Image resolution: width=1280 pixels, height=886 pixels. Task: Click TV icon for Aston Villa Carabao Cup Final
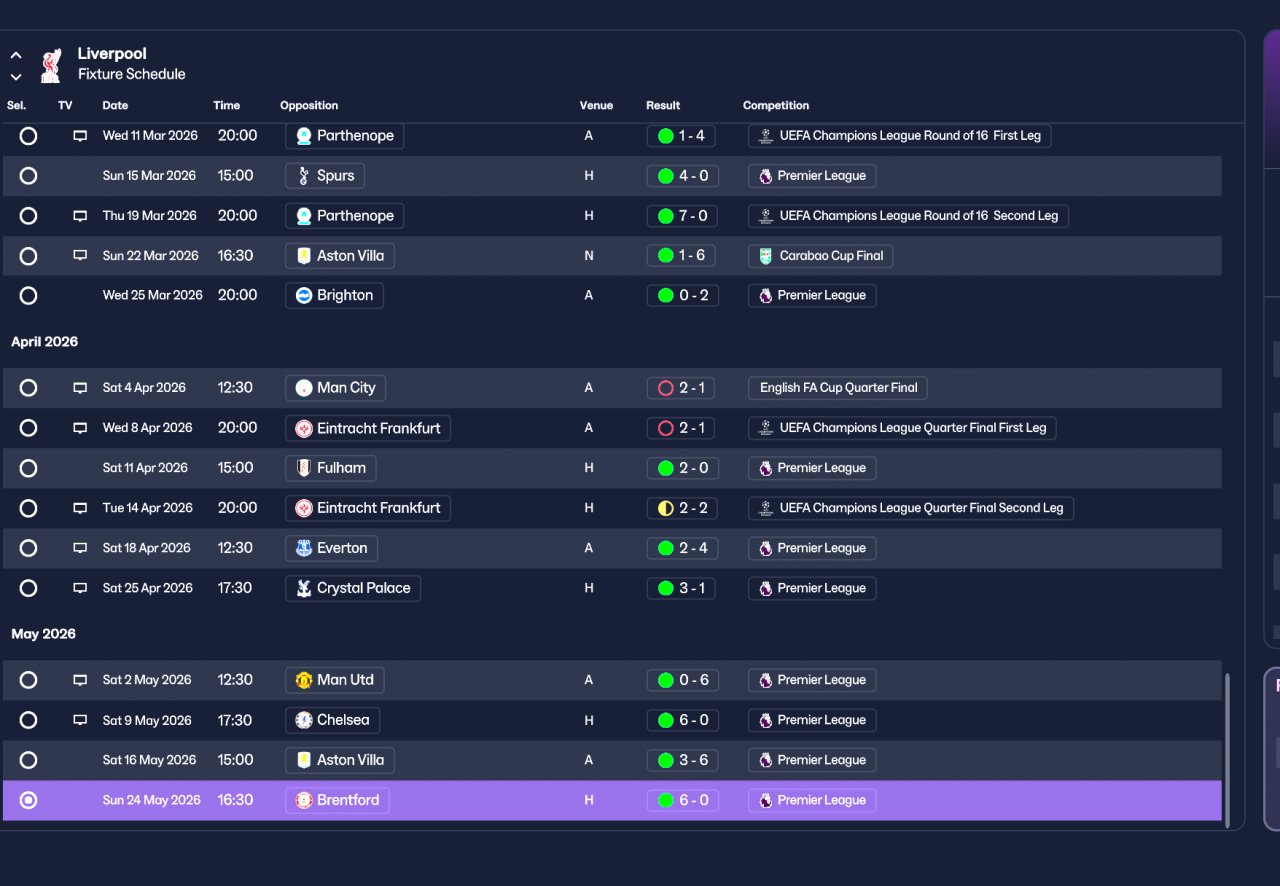click(80, 256)
